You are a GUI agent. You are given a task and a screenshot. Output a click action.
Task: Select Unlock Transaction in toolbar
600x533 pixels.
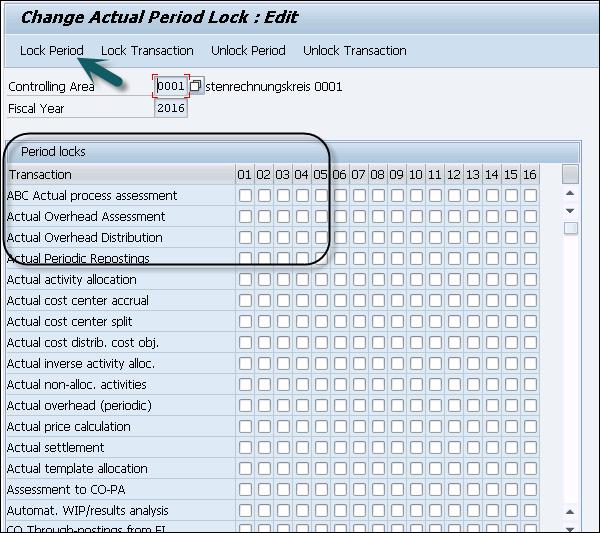(355, 51)
